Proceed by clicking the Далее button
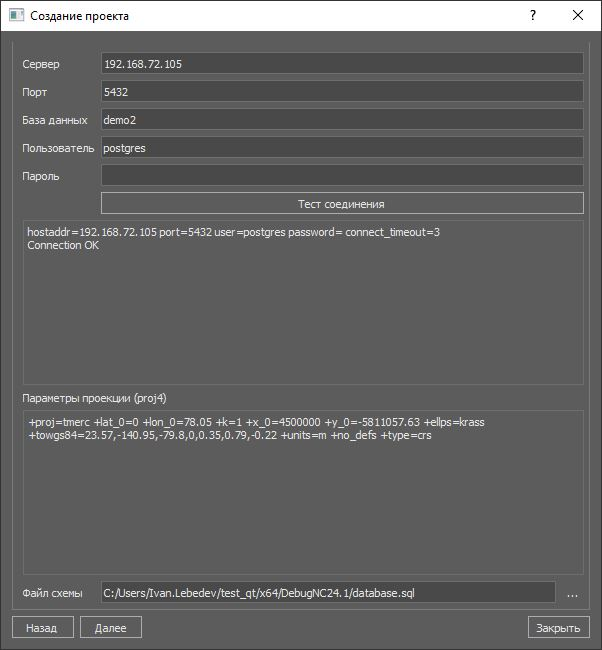Screen dimensions: 602x650 [112, 628]
